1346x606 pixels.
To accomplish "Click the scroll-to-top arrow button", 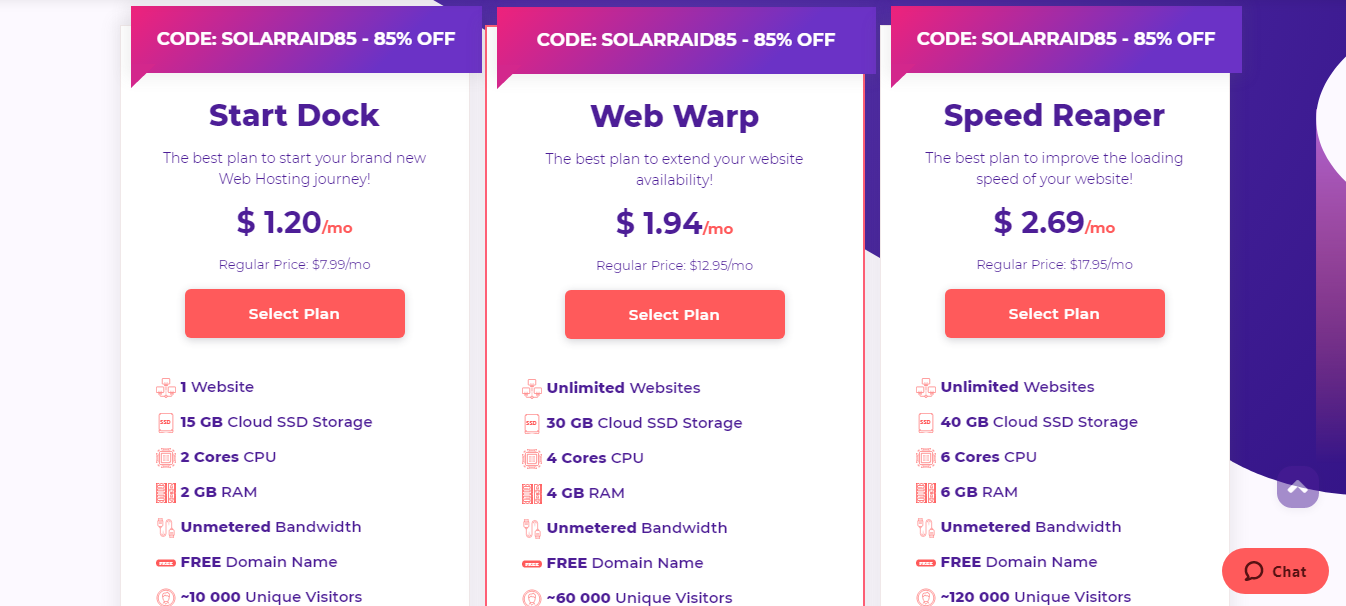I will point(1297,487).
